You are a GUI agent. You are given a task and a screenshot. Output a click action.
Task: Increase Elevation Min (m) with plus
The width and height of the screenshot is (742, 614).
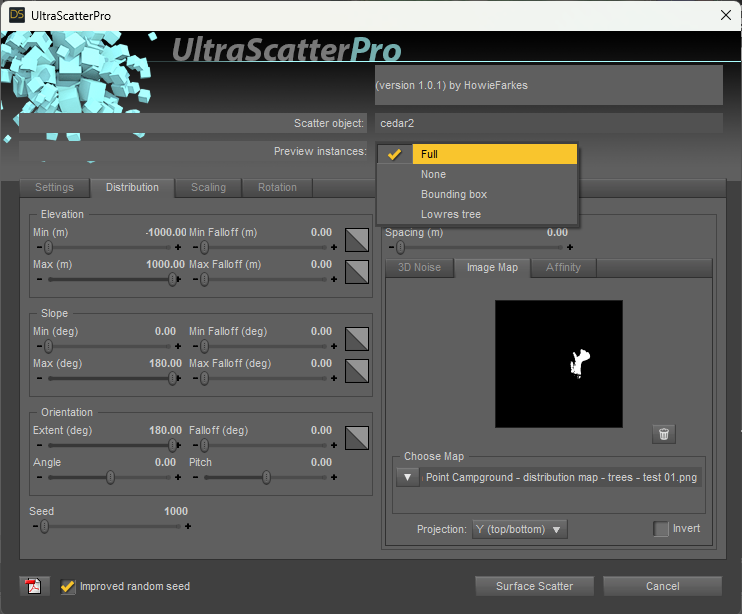pyautogui.click(x=178, y=247)
